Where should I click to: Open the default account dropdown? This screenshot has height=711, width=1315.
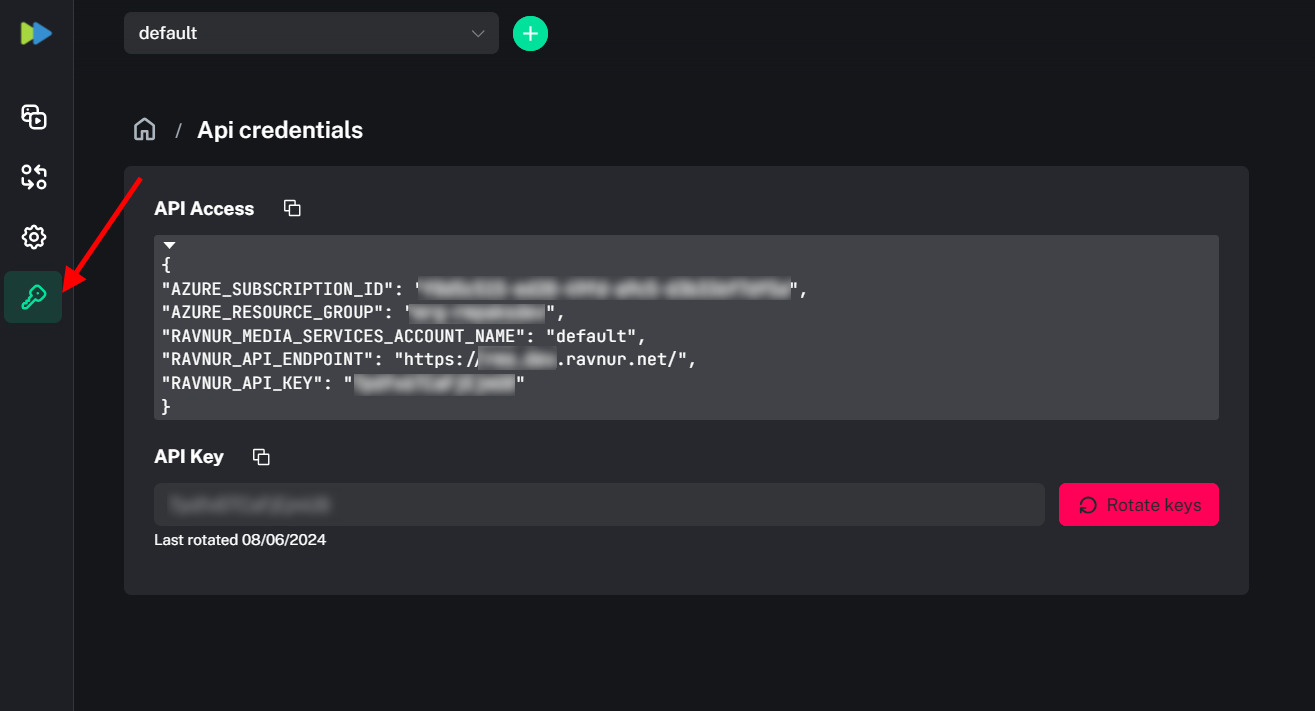click(x=311, y=33)
